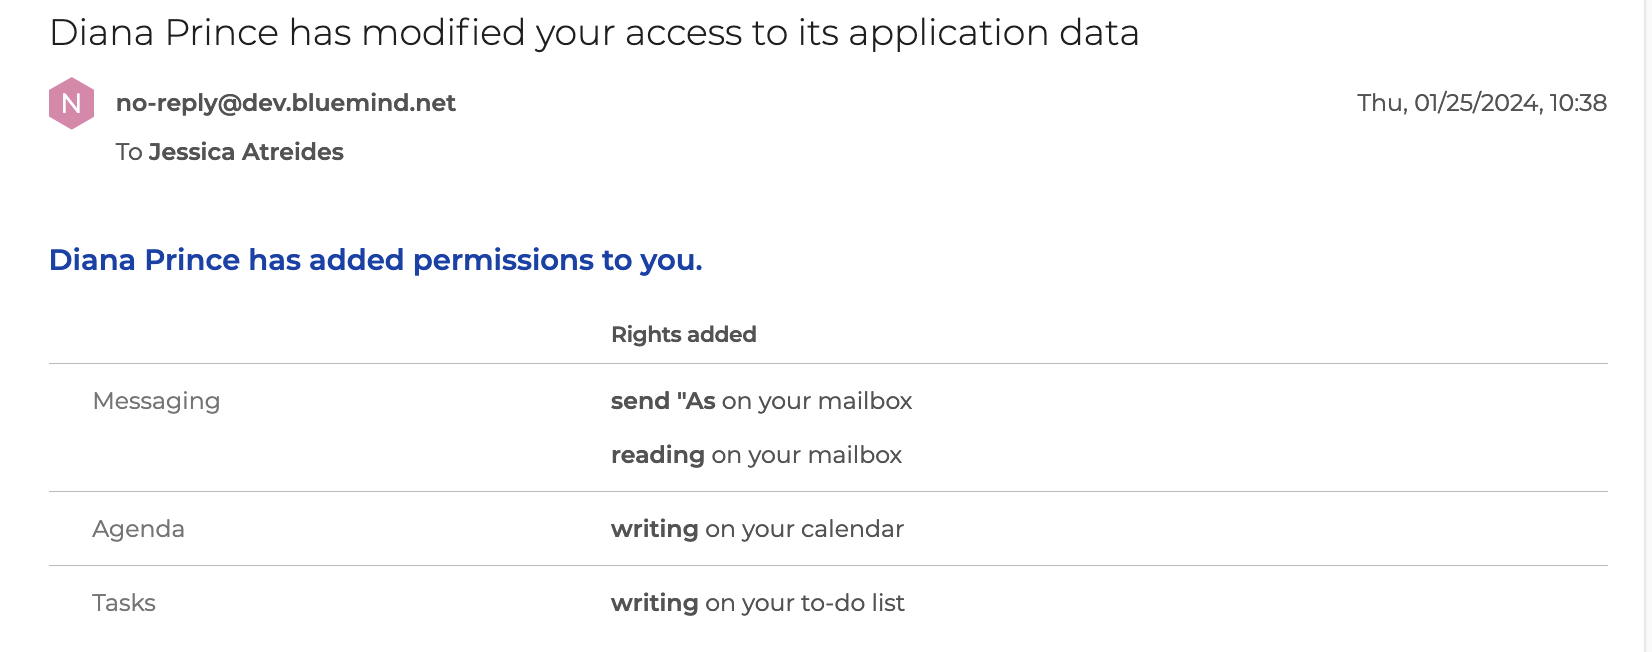This screenshot has width=1652, height=652.
Task: Click the reading on your mailbox text
Action: pos(756,455)
